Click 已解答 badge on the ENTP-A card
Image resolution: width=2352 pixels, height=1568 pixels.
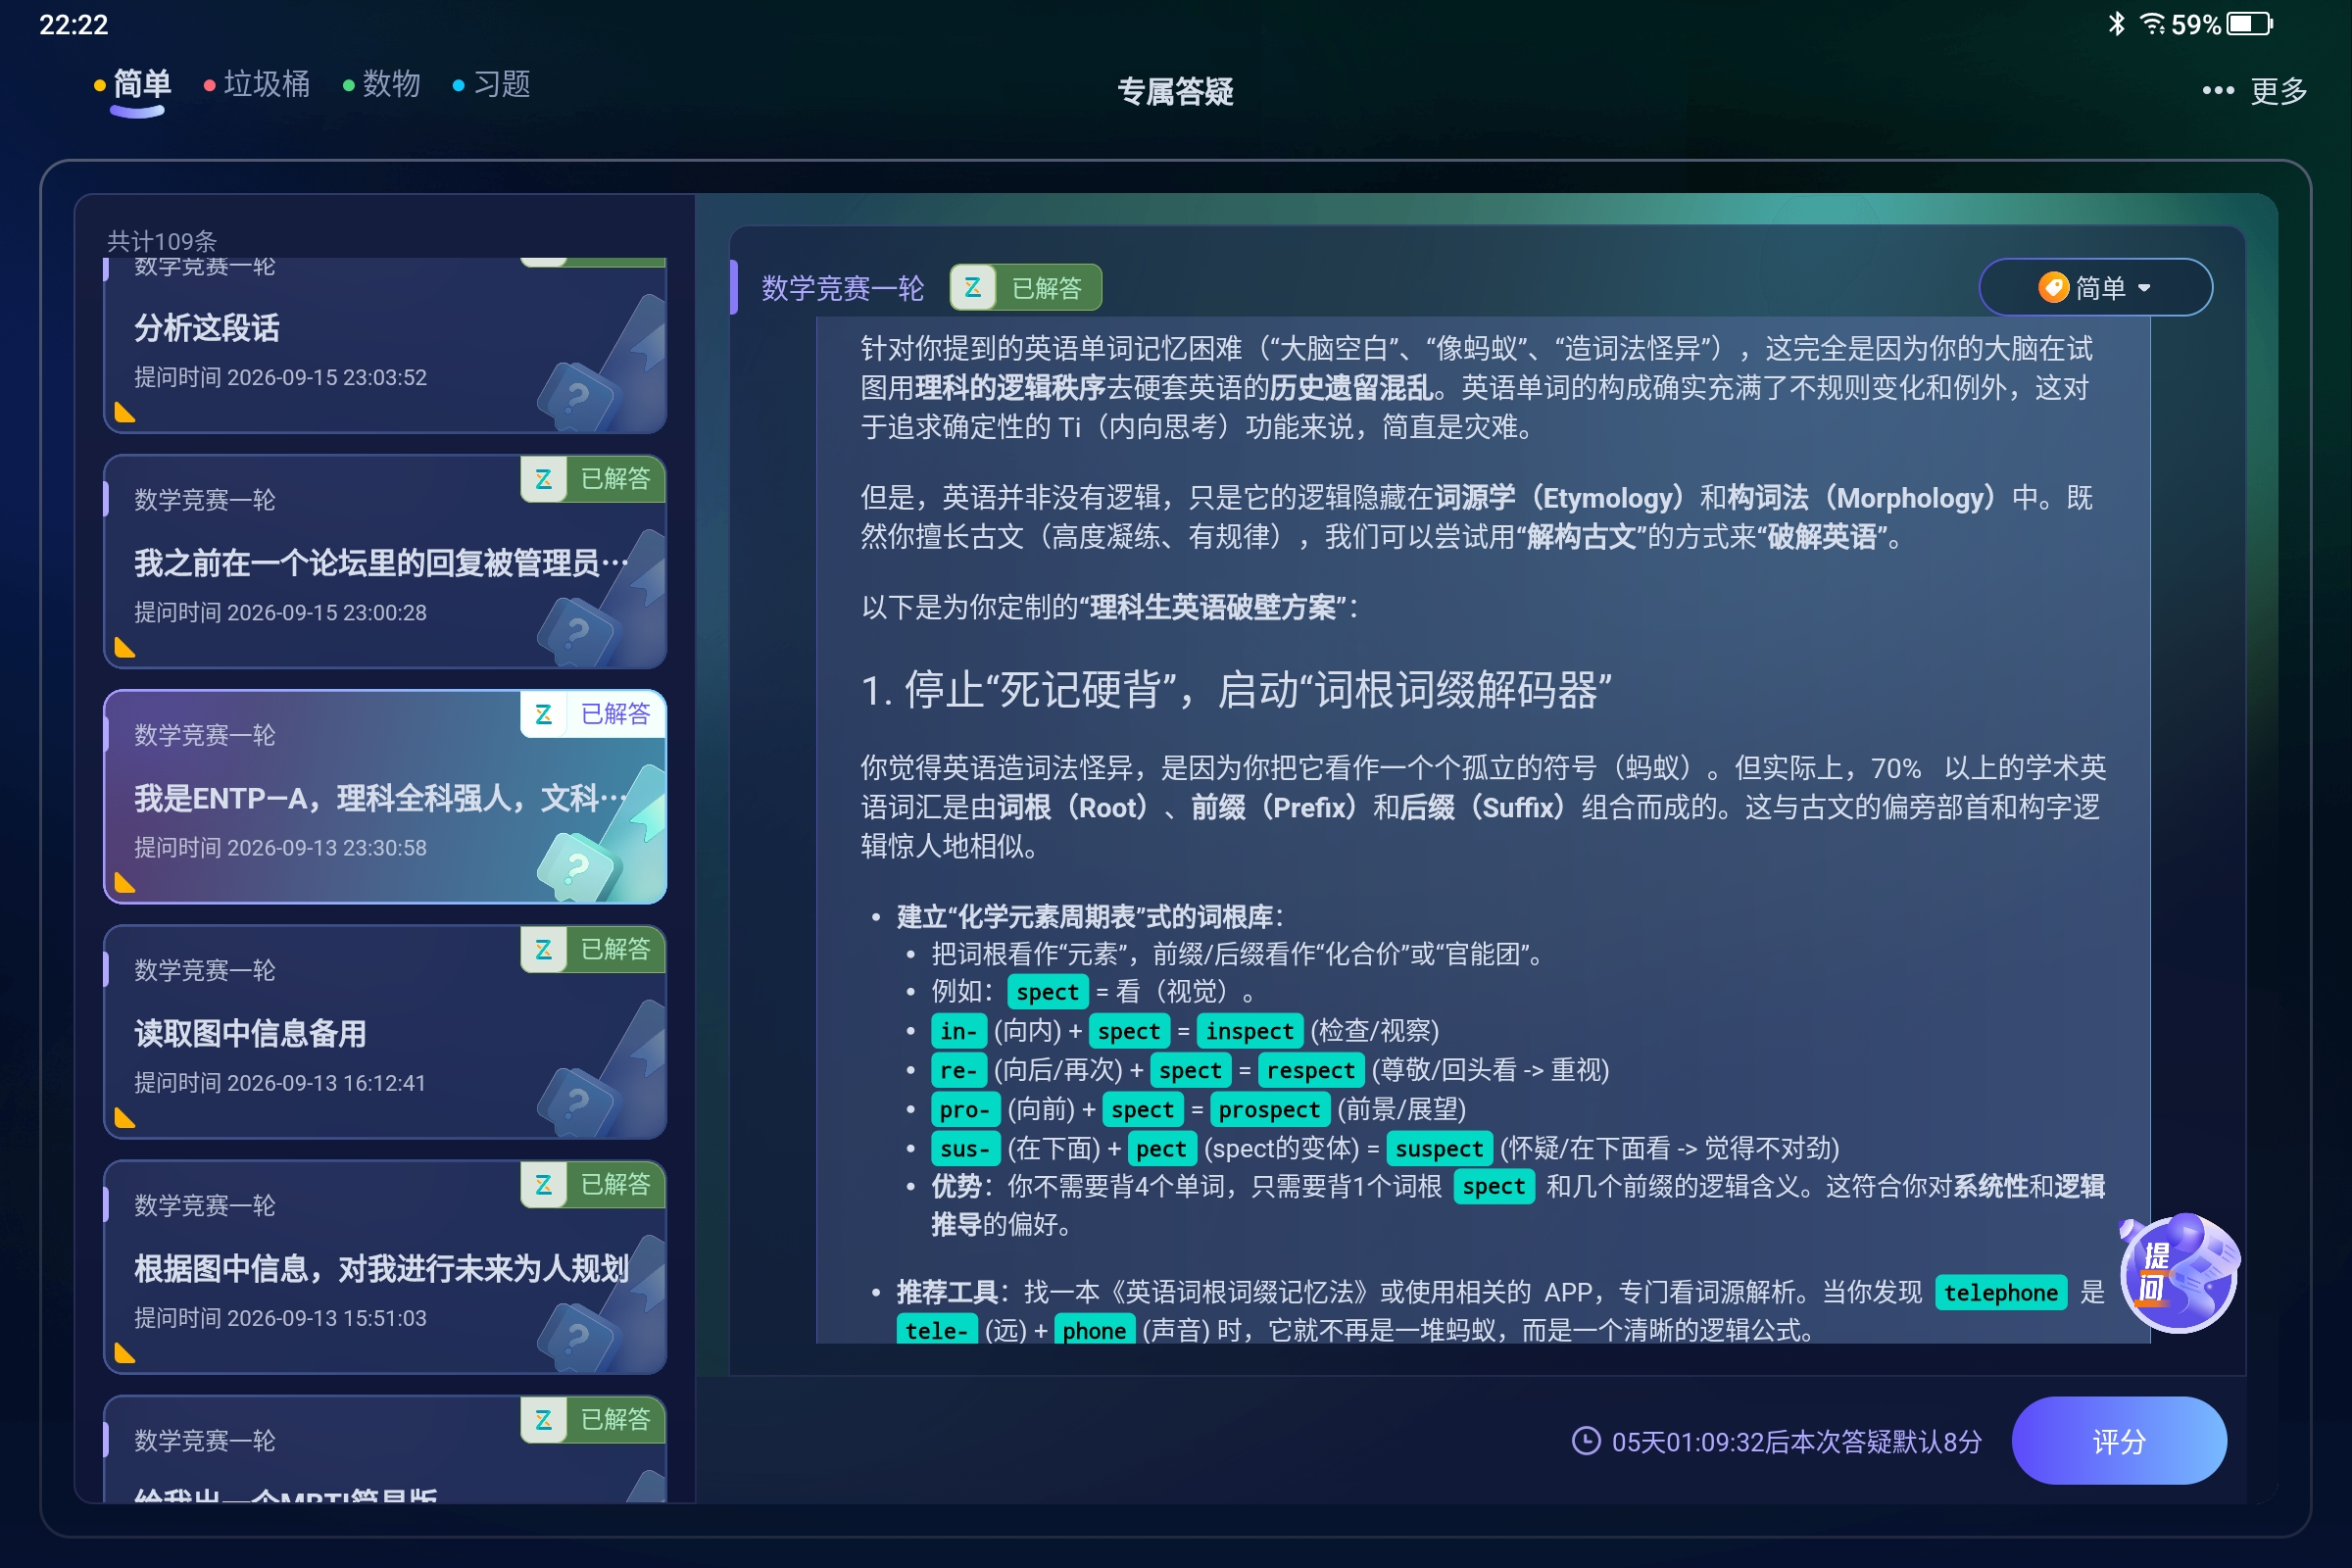pyautogui.click(x=592, y=714)
